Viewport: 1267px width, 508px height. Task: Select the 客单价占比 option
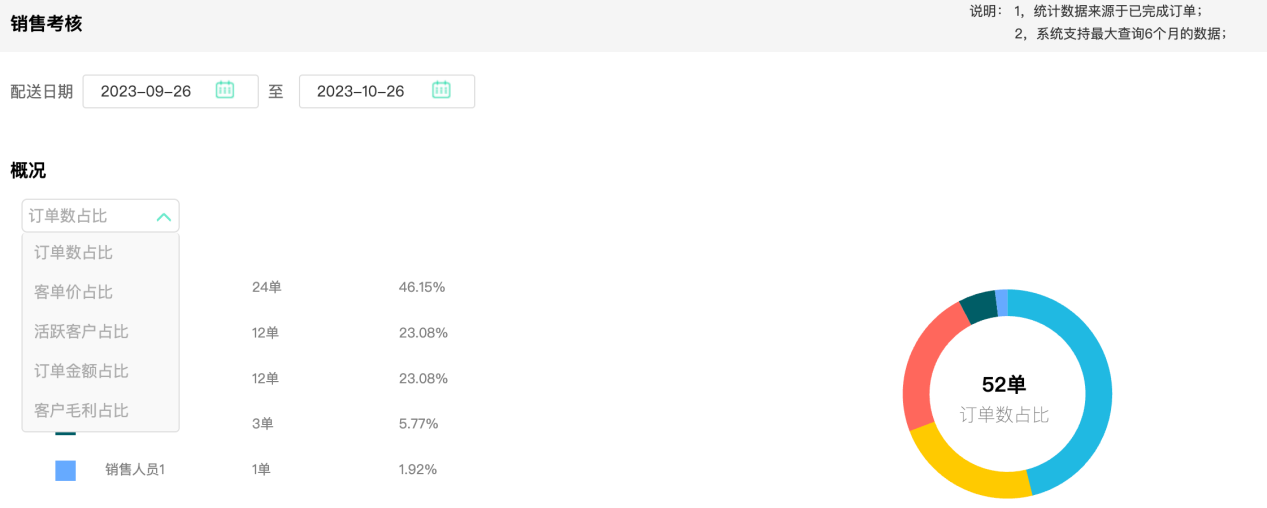tap(74, 292)
